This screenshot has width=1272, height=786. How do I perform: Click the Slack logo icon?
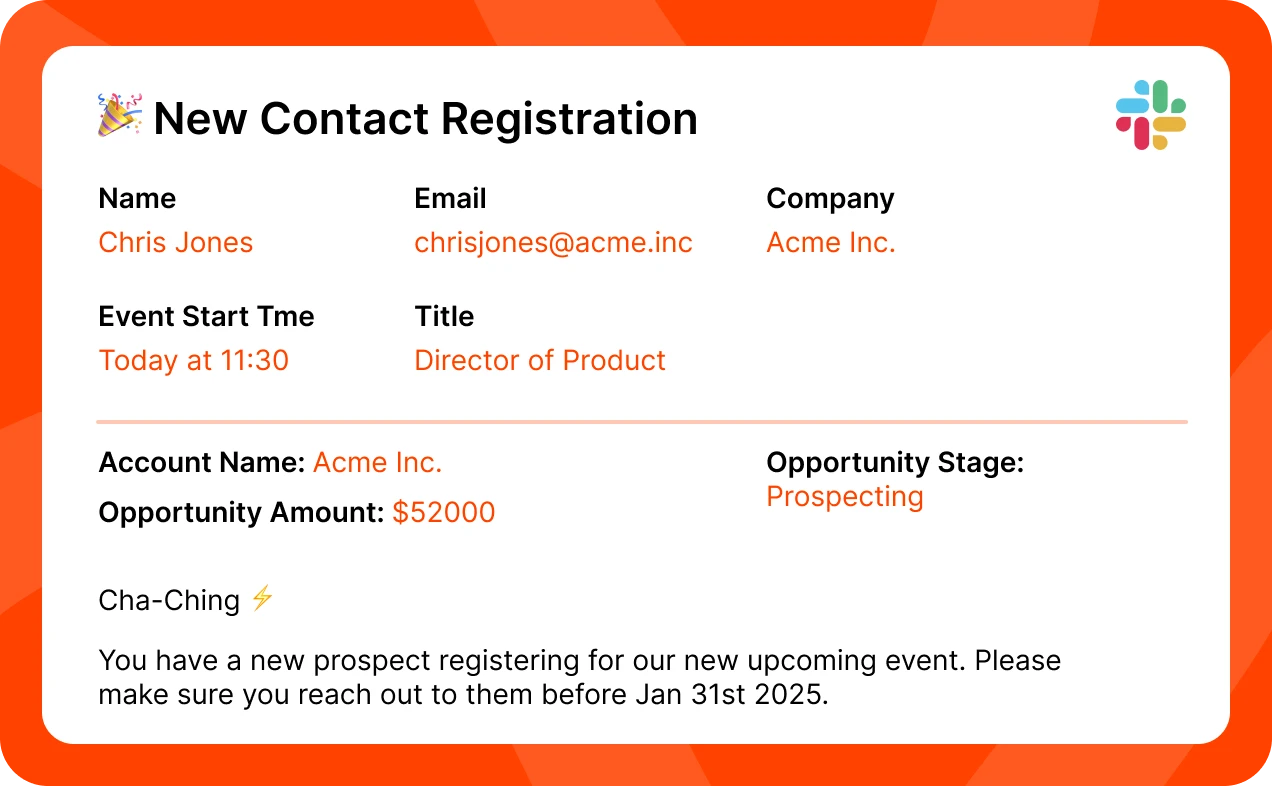(1150, 116)
